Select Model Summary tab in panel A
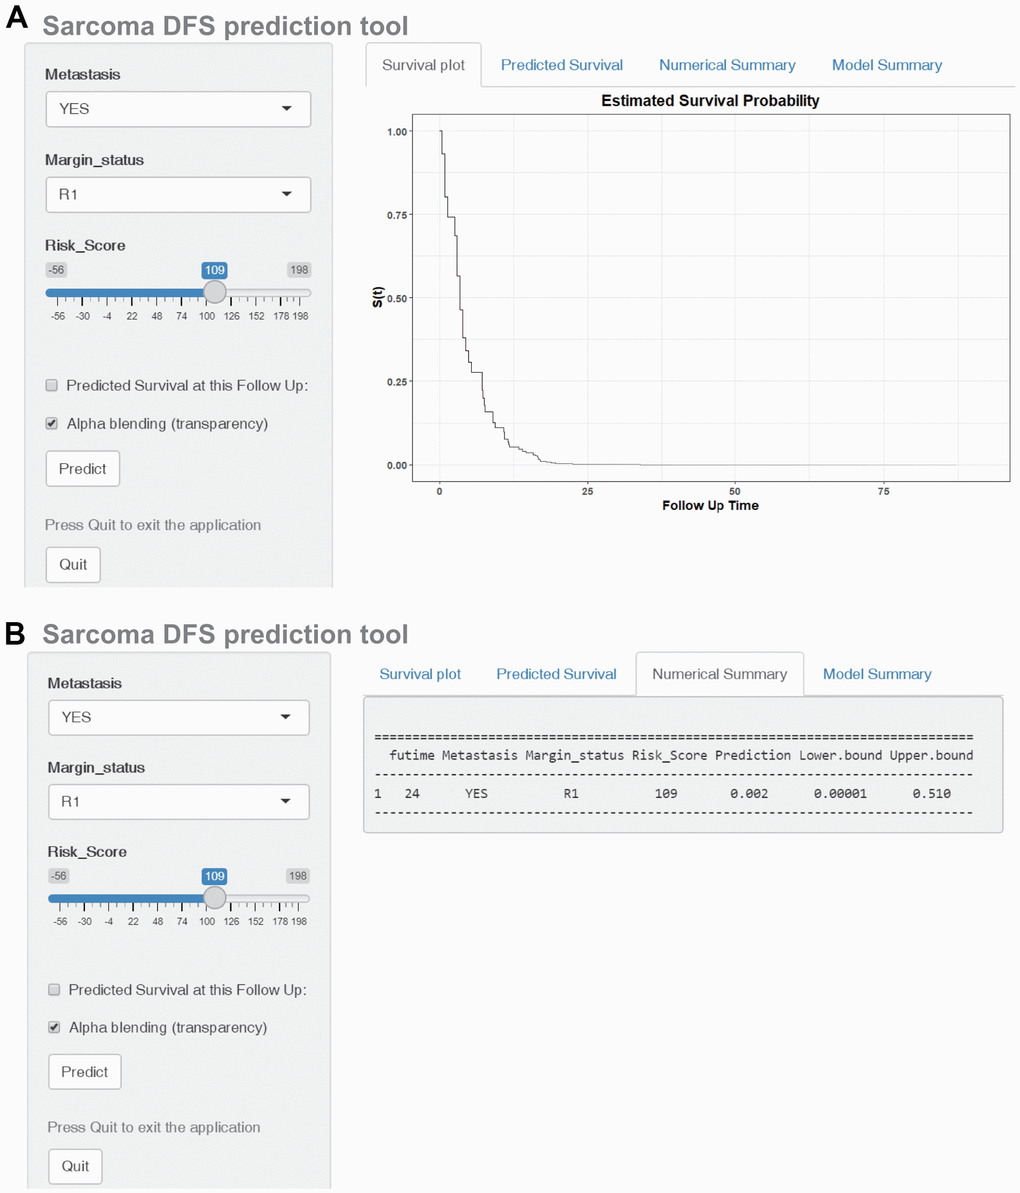Viewport: 1020px width, 1193px height. click(887, 65)
